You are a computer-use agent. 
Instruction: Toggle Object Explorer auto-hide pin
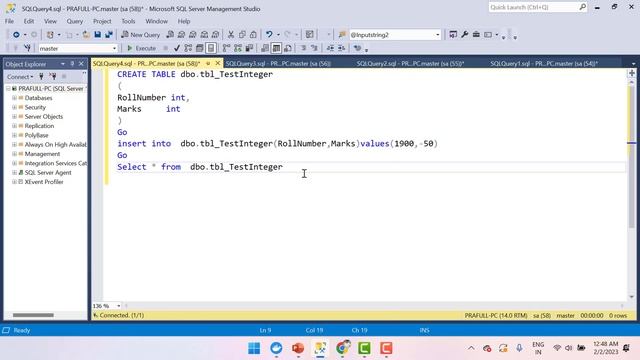(x=72, y=64)
